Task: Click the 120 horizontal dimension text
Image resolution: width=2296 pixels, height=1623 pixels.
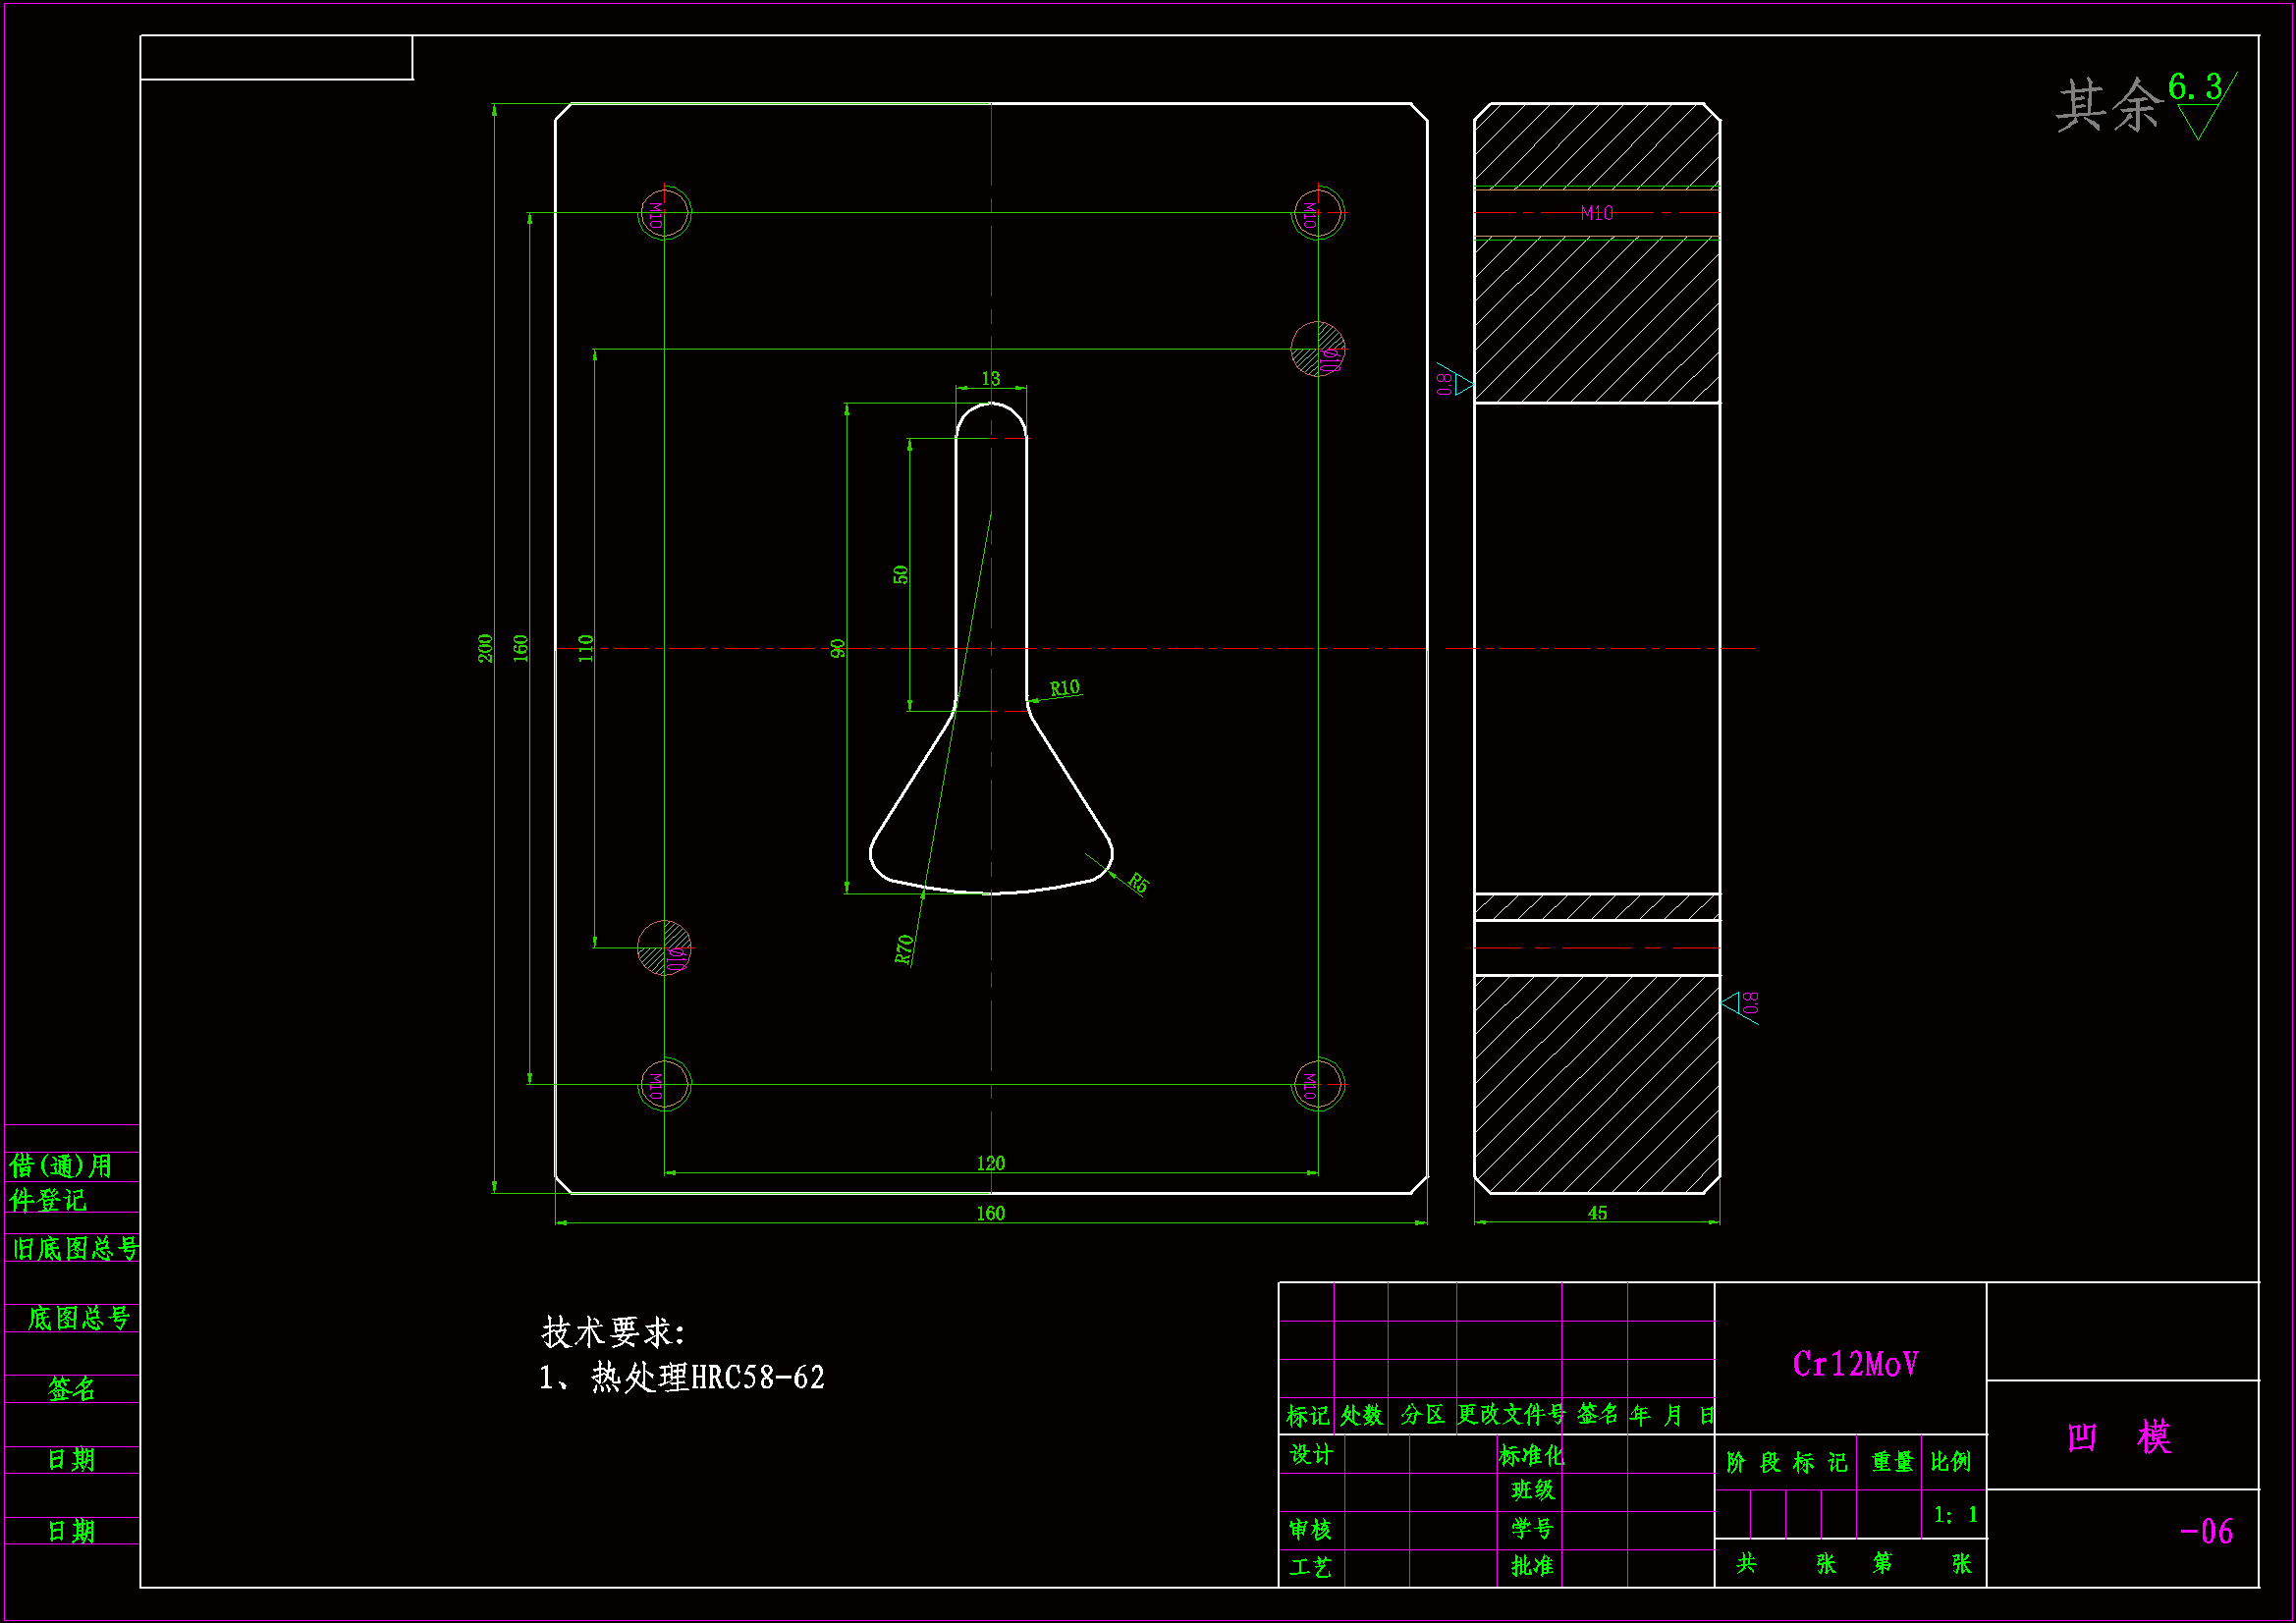Action: tap(990, 1163)
